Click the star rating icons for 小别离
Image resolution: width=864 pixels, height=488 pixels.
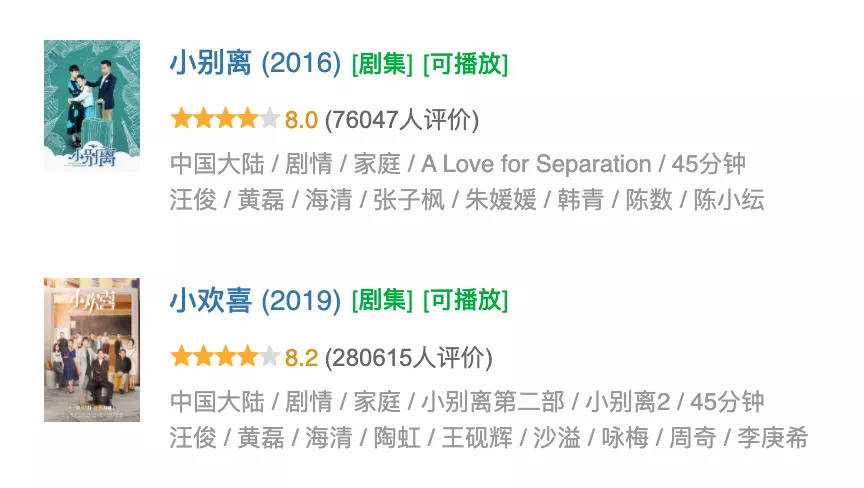[x=224, y=120]
